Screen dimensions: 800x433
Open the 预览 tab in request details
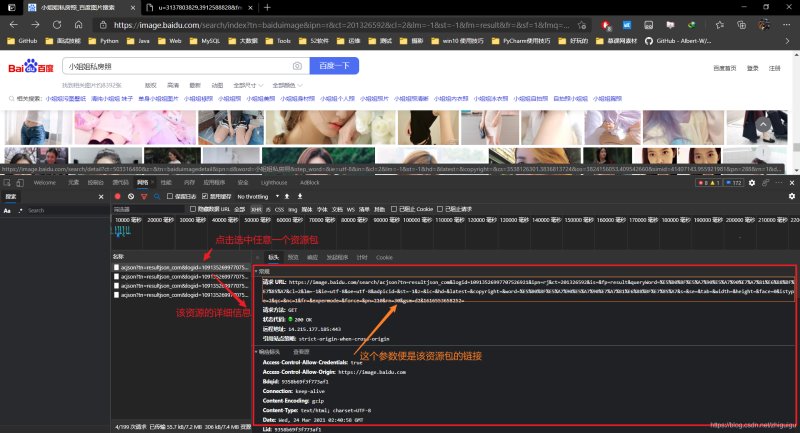coord(293,257)
